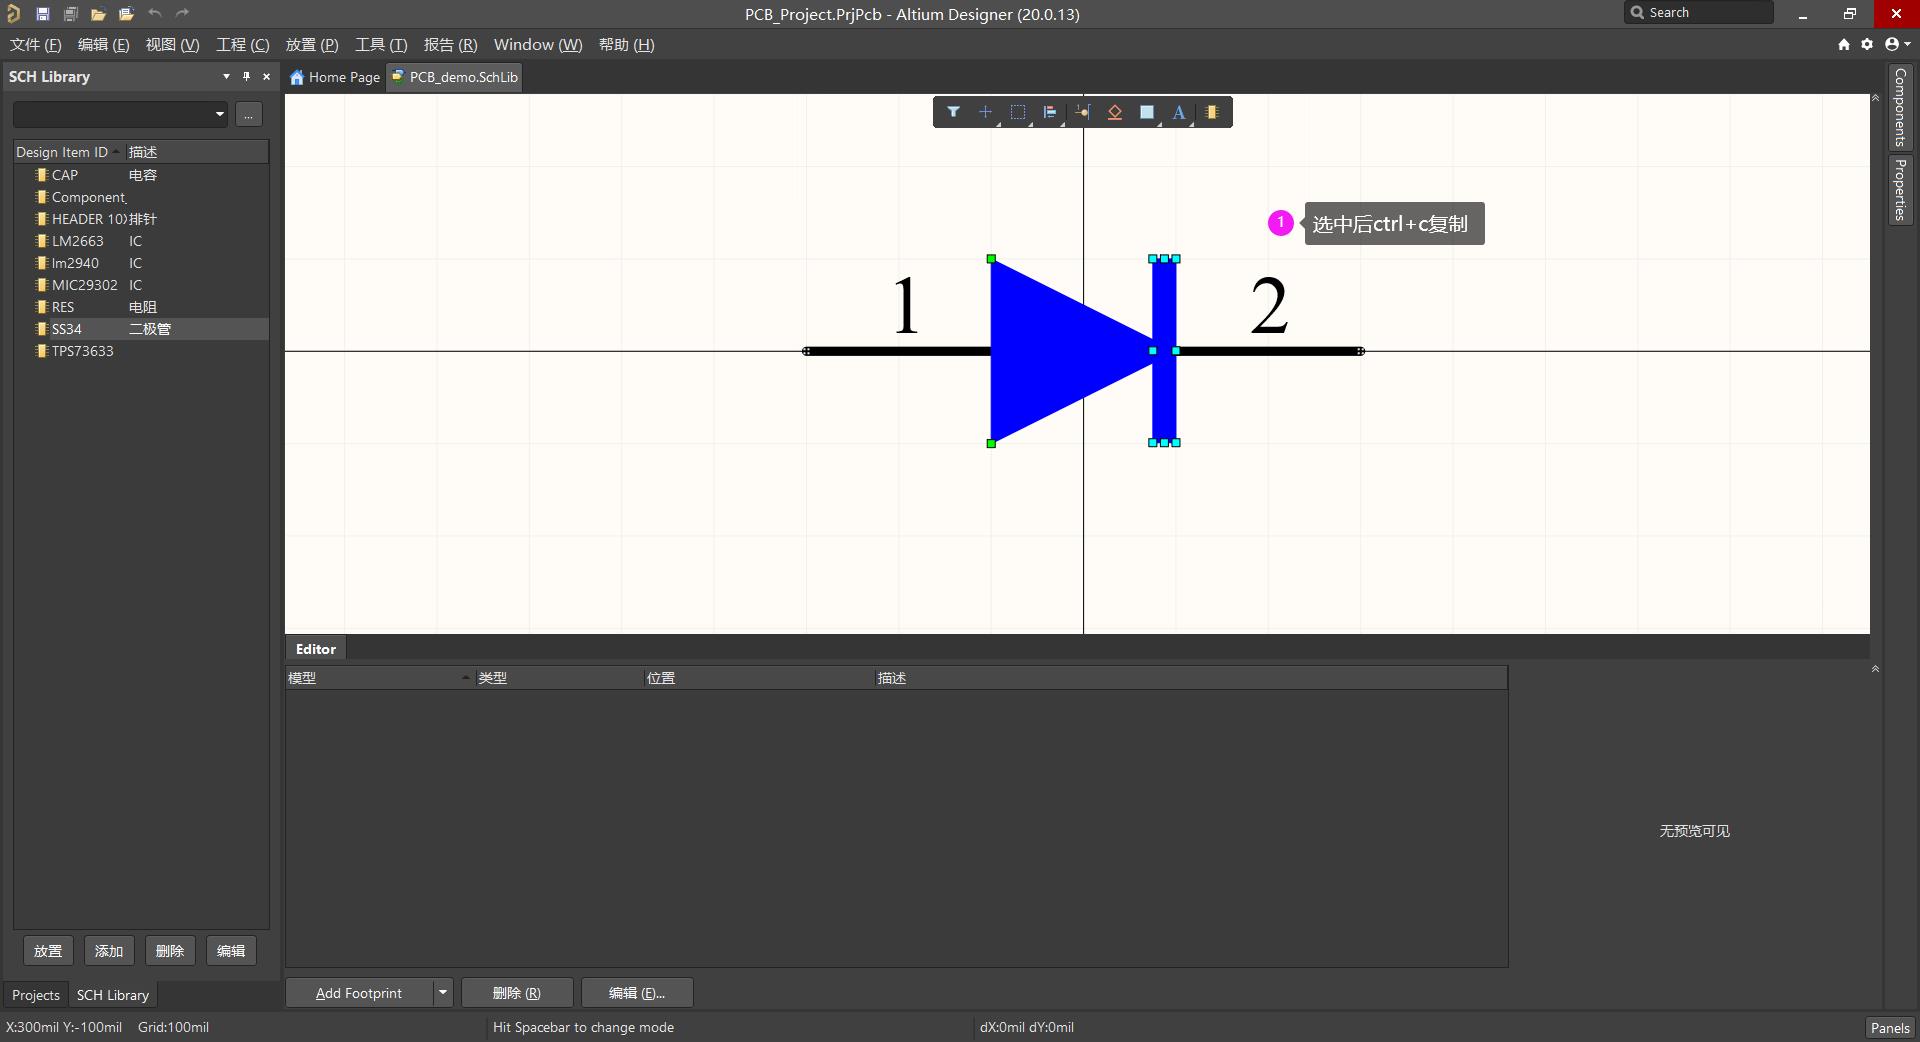Screen dimensions: 1920x1042
Task: Open the 工具 (T) menu
Action: tap(381, 45)
